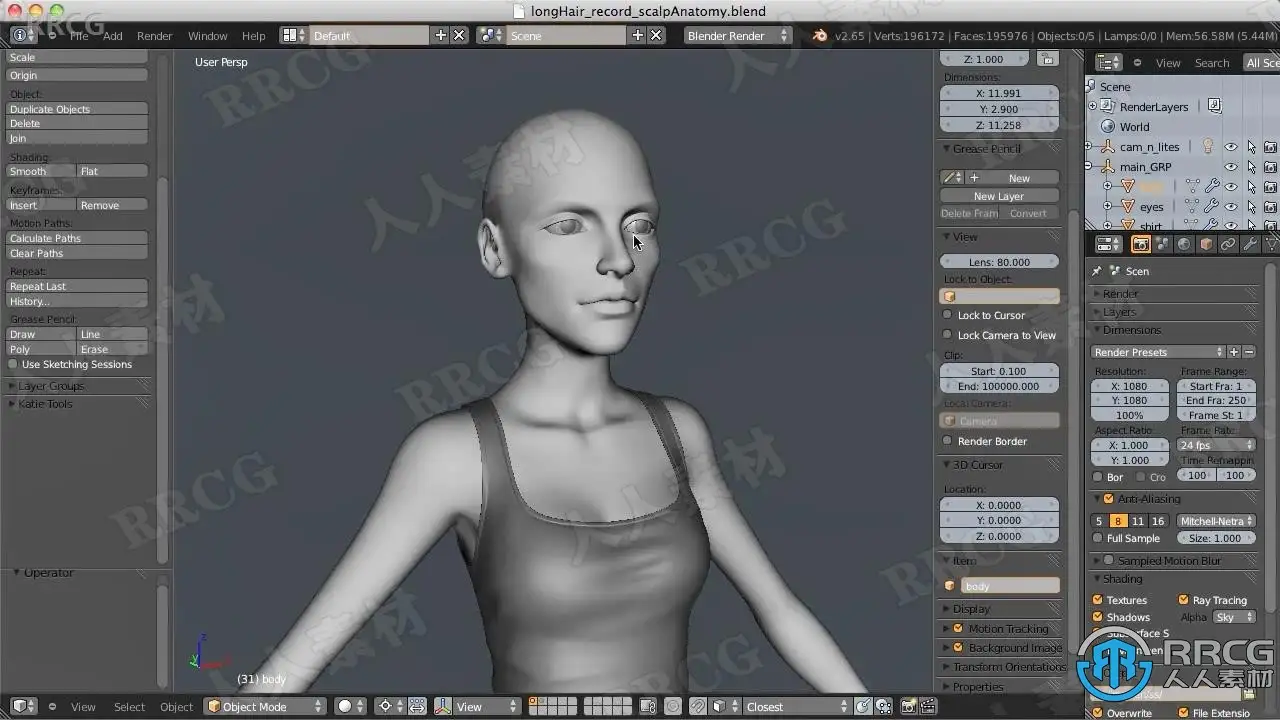Click the Calculate Paths button
The image size is (1280, 720).
(77, 238)
